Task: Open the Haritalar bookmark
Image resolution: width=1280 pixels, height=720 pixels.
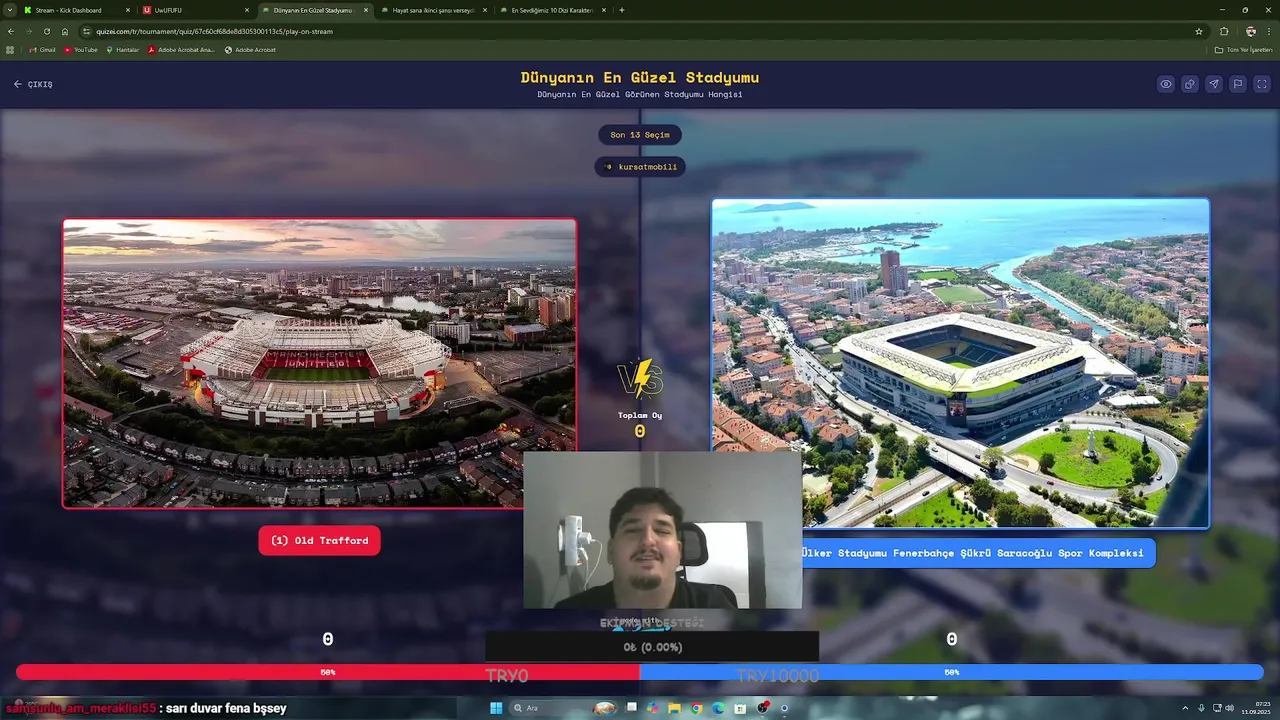Action: [x=123, y=50]
